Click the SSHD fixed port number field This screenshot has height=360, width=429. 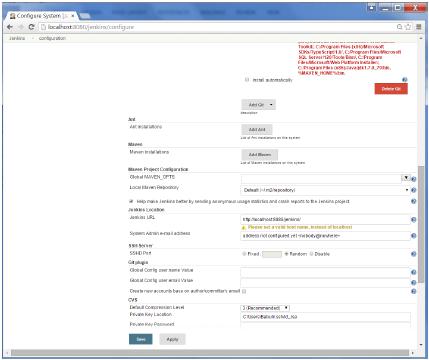pyautogui.click(x=272, y=254)
